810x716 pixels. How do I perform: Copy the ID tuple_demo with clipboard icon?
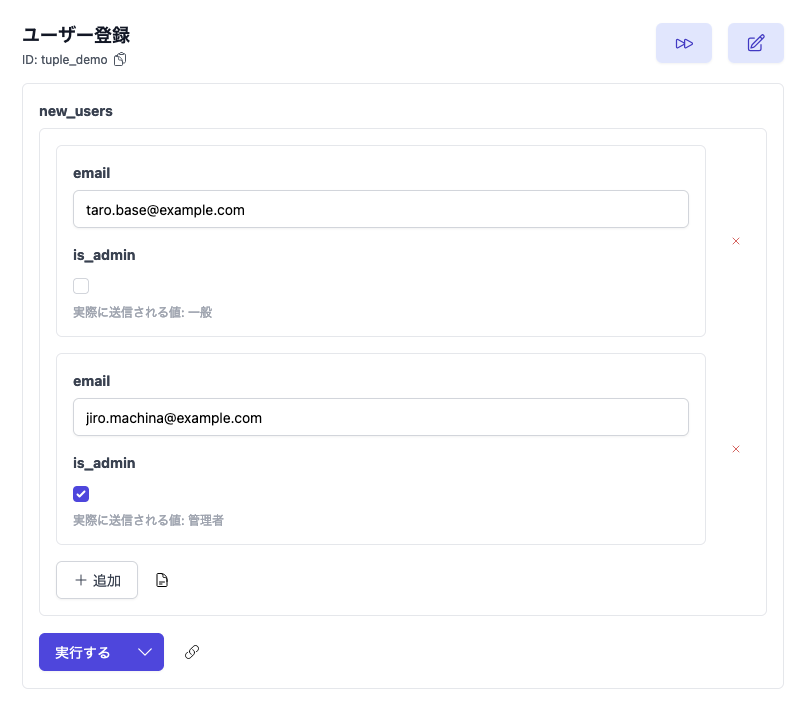tap(120, 60)
